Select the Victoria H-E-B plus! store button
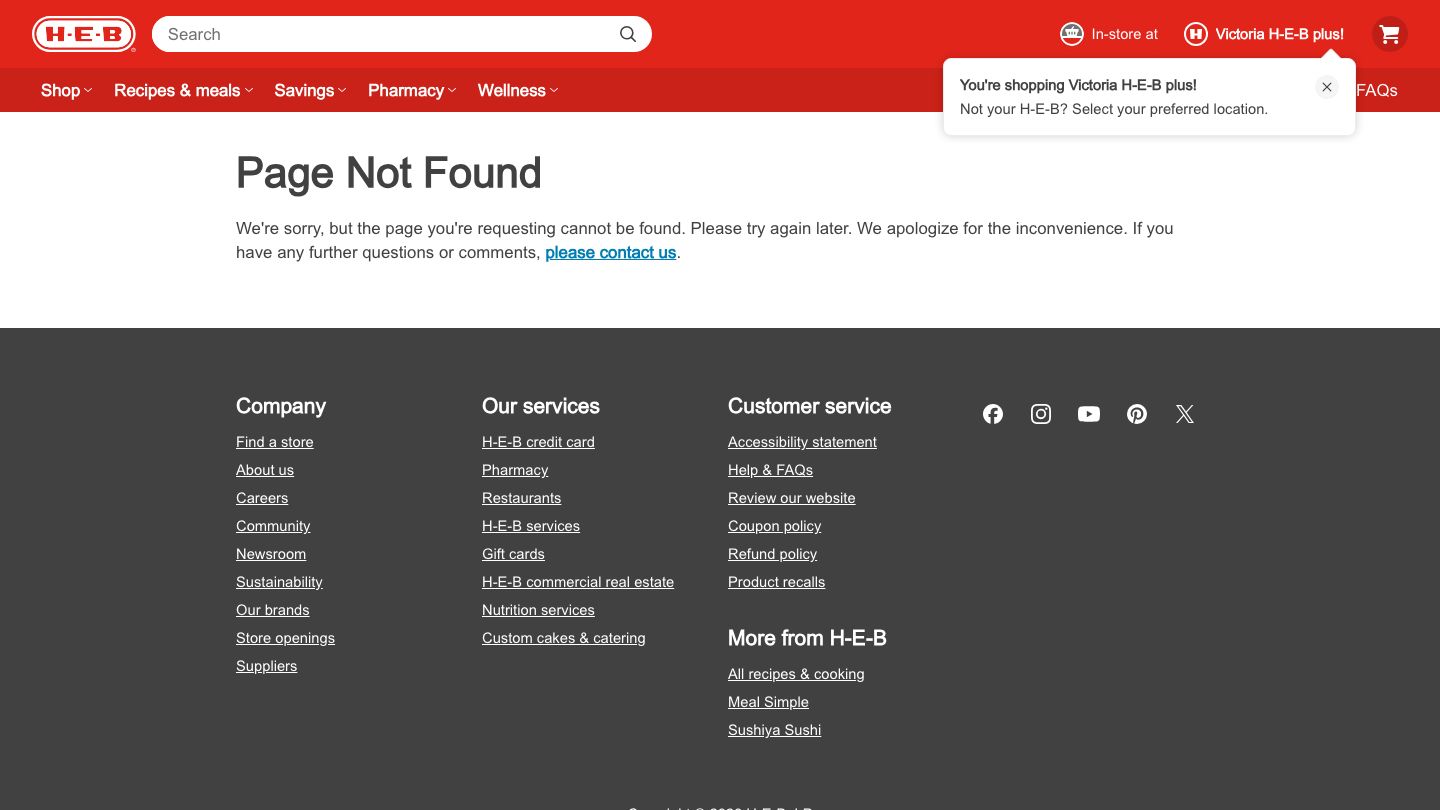The height and width of the screenshot is (810, 1440). tap(1265, 34)
